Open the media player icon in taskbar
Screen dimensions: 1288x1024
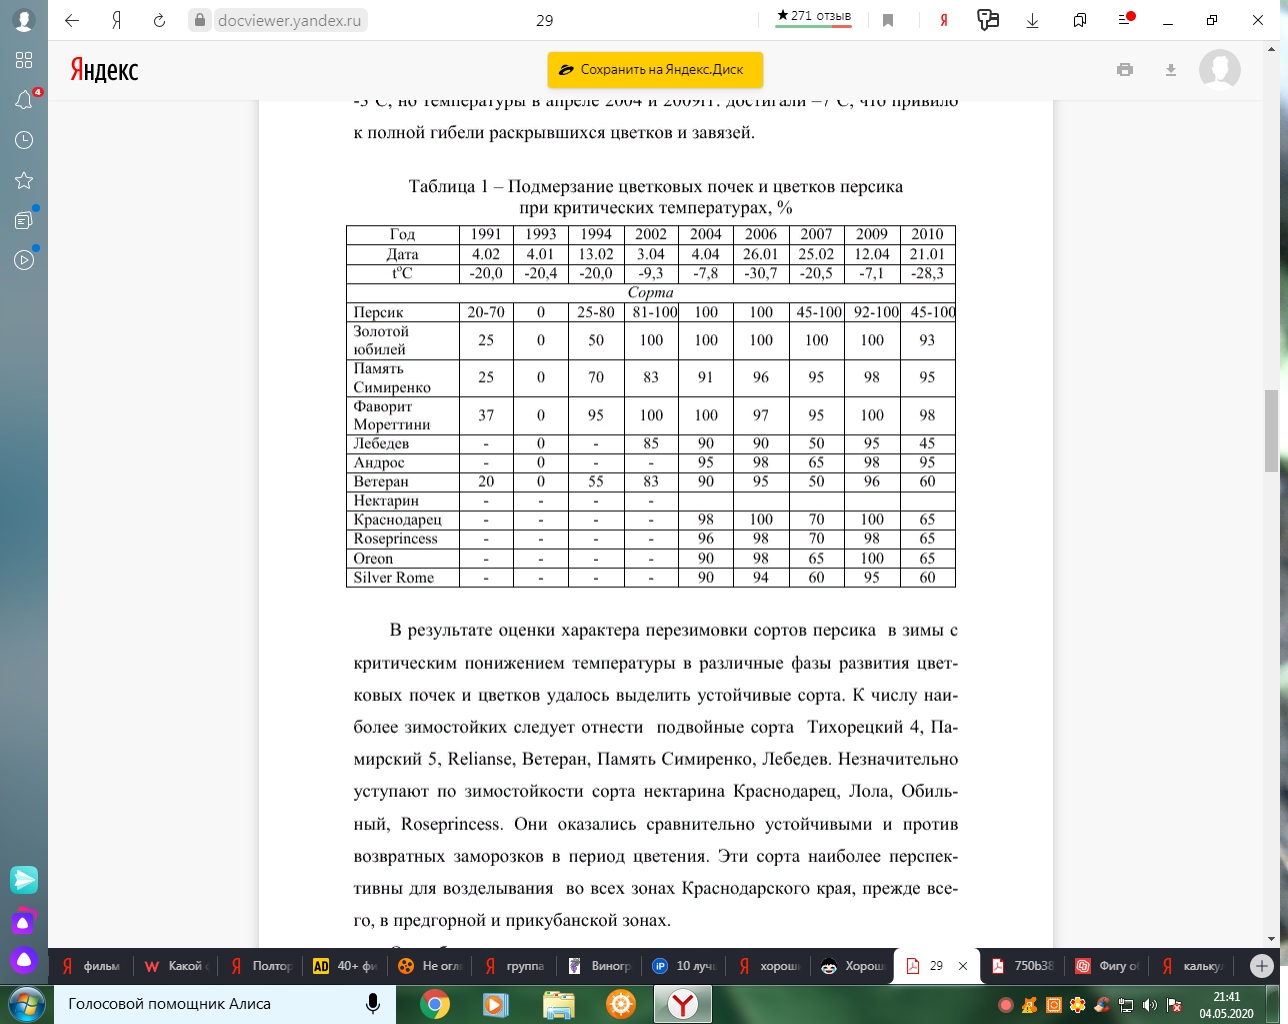[495, 1004]
